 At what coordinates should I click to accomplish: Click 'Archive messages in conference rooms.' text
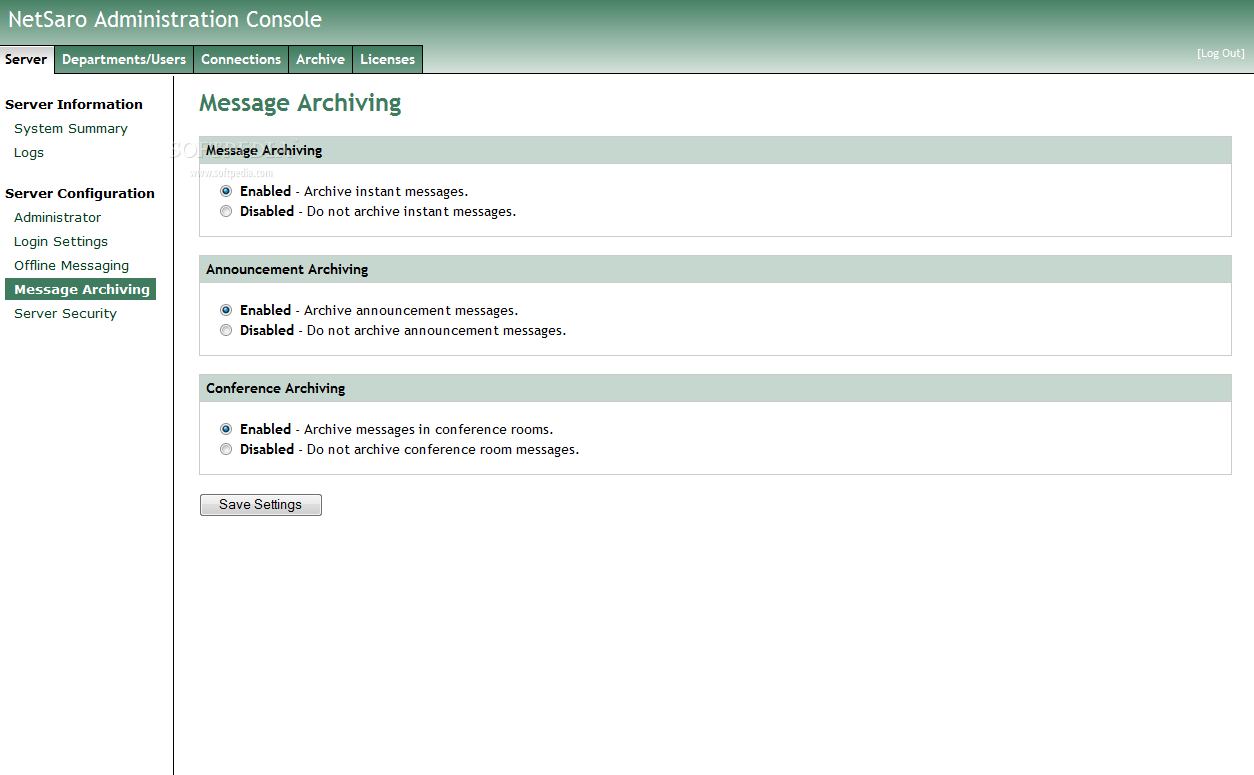[428, 429]
